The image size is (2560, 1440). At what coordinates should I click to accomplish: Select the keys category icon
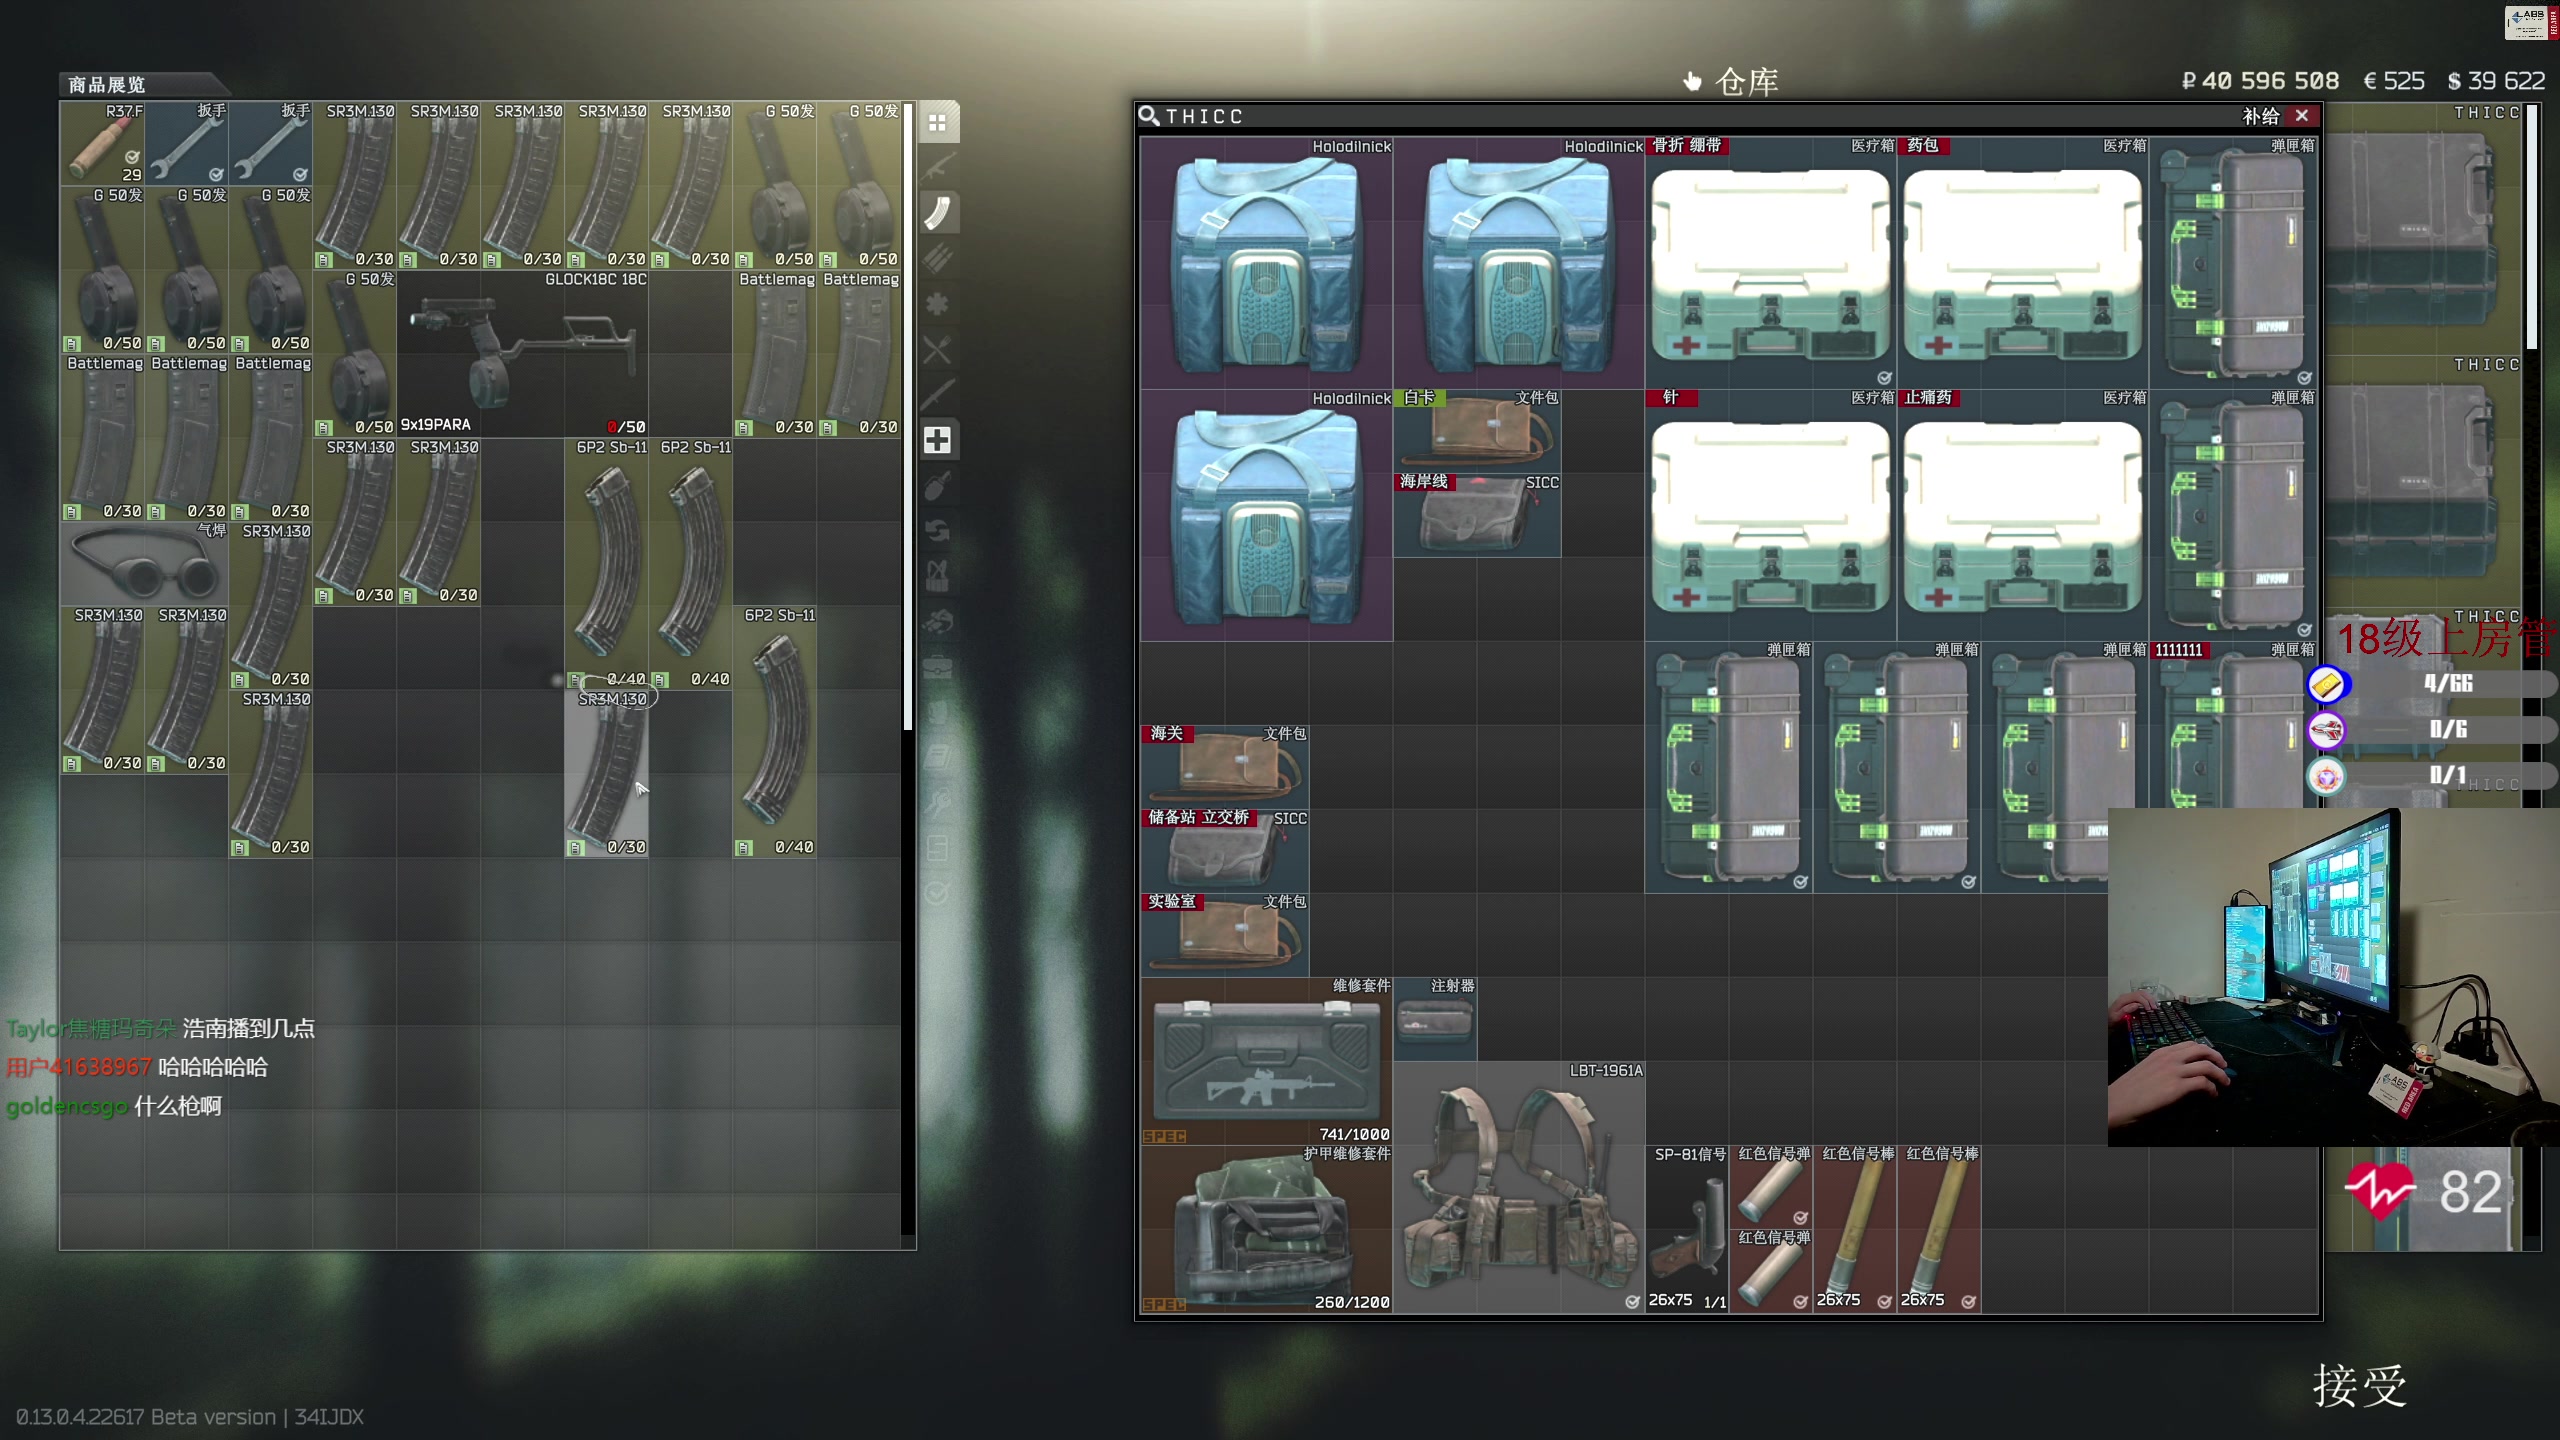click(x=937, y=803)
